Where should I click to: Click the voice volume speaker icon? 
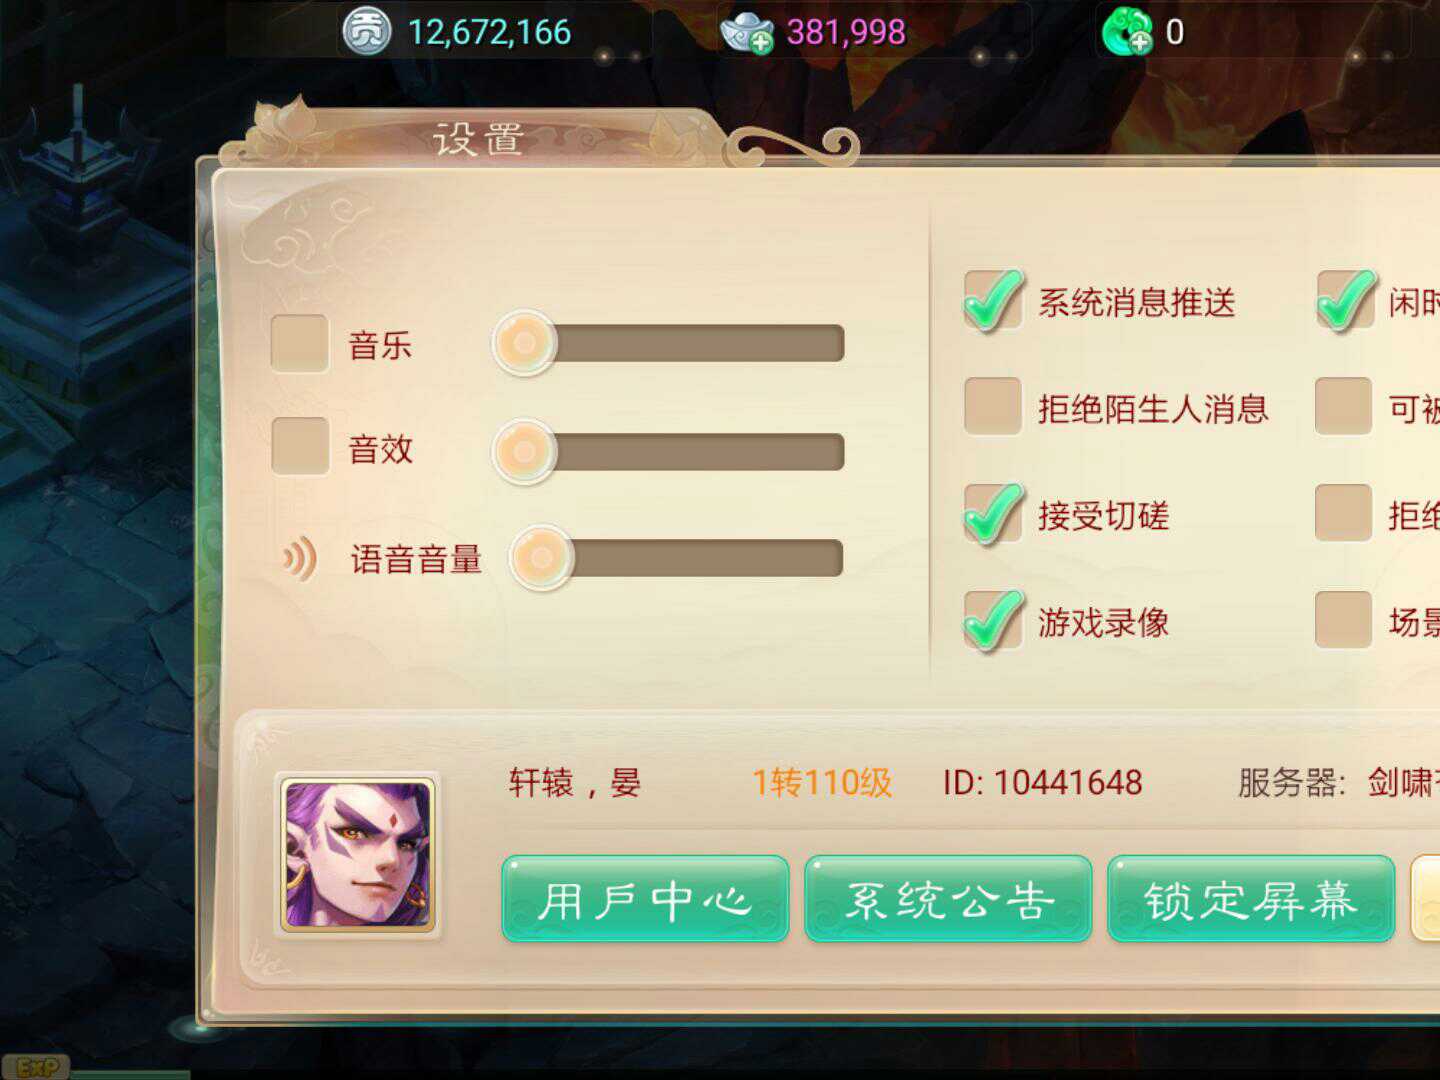click(300, 558)
